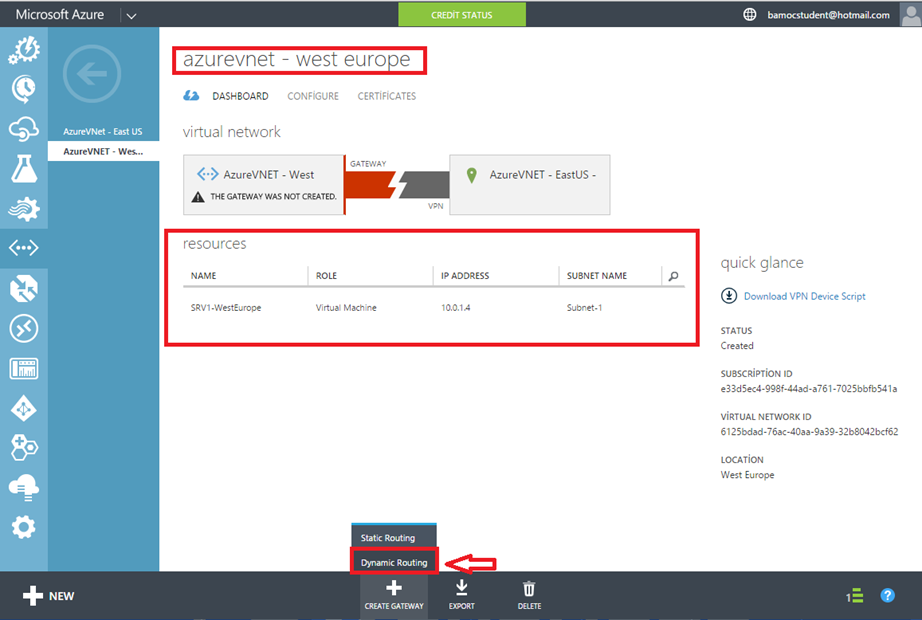
Task: Select AzureVNET - Wes... in the network list
Action: 103,151
